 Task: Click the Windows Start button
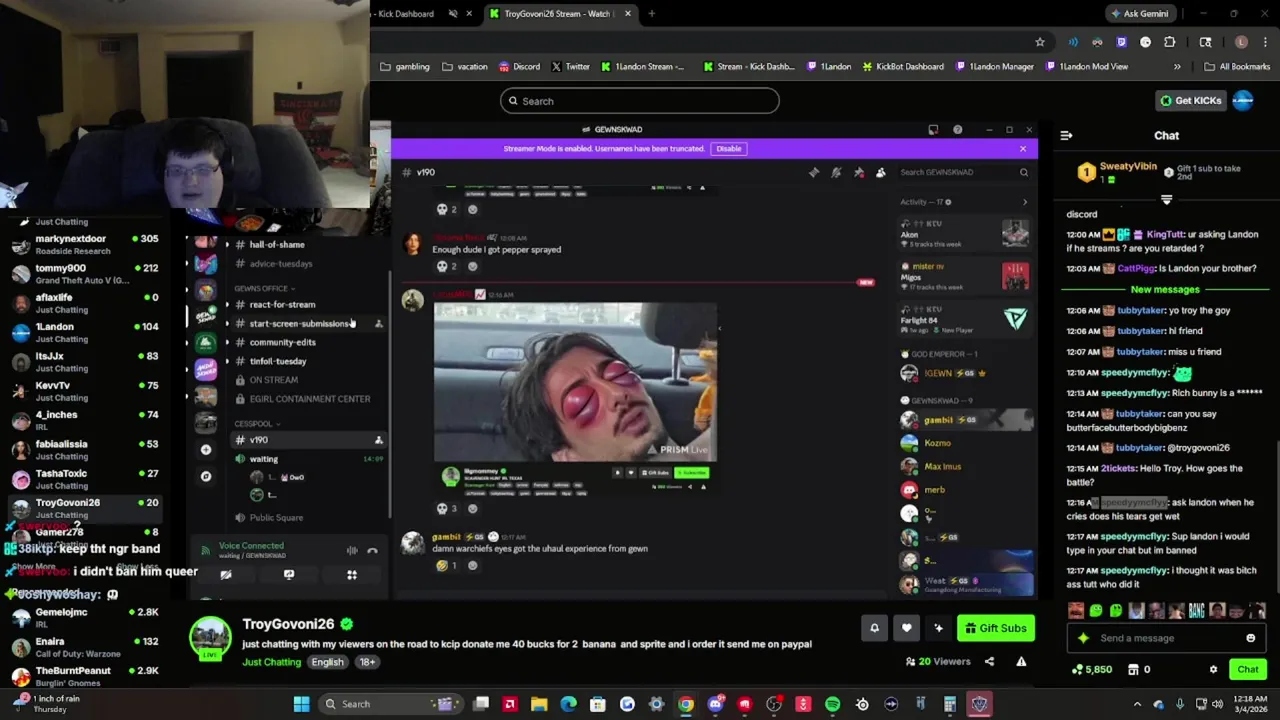coord(301,704)
